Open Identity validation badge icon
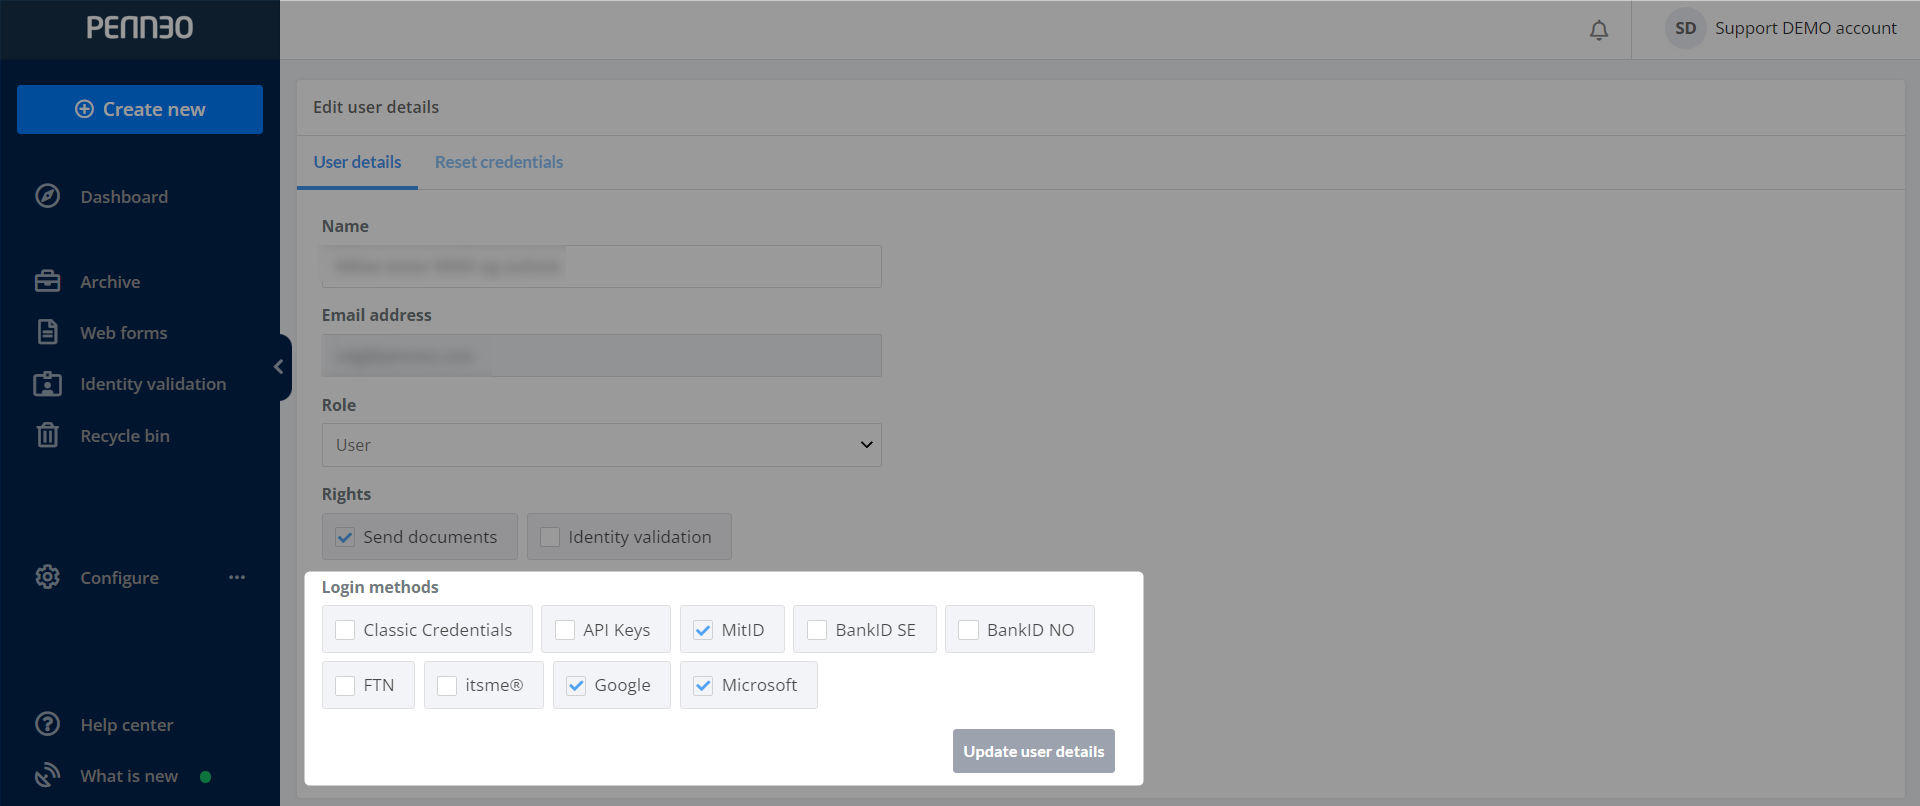 (x=48, y=384)
